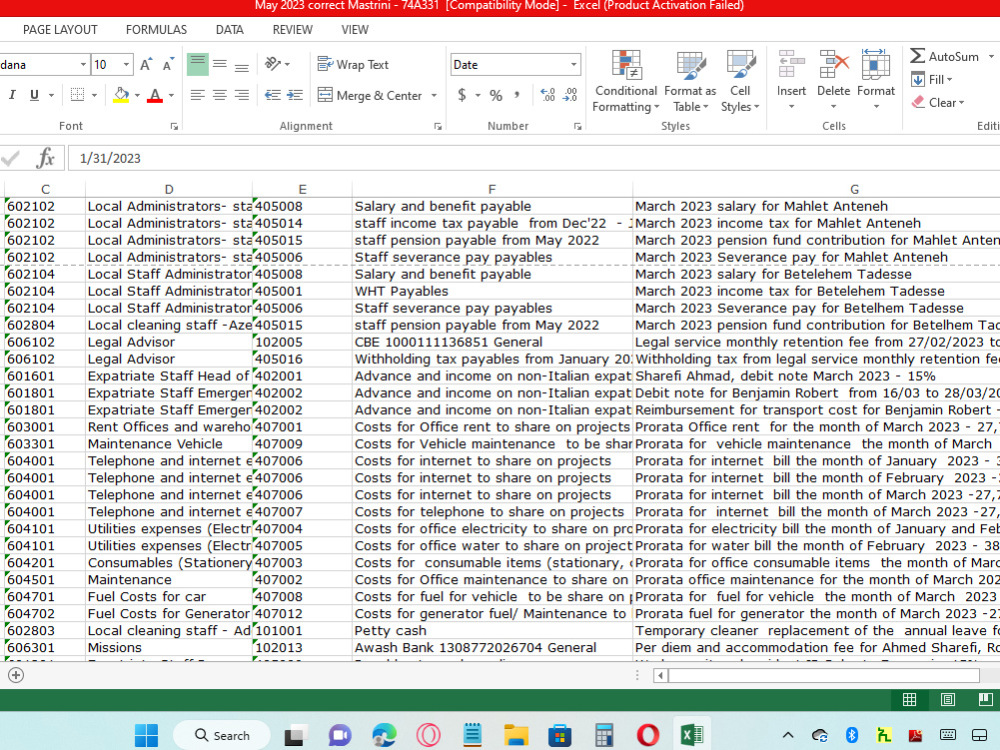The image size is (1000, 750).
Task: Open the Merge & Center dropdown arrow
Action: [434, 96]
